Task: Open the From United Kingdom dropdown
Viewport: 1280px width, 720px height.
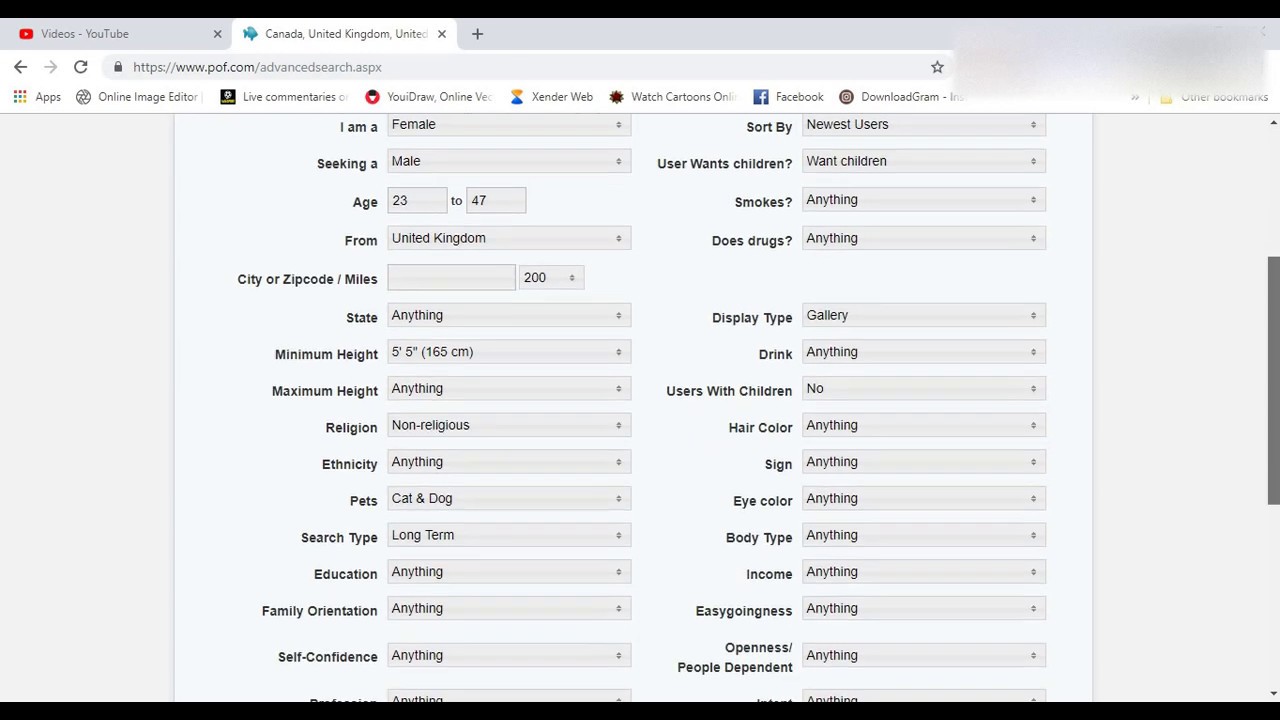Action: click(509, 238)
